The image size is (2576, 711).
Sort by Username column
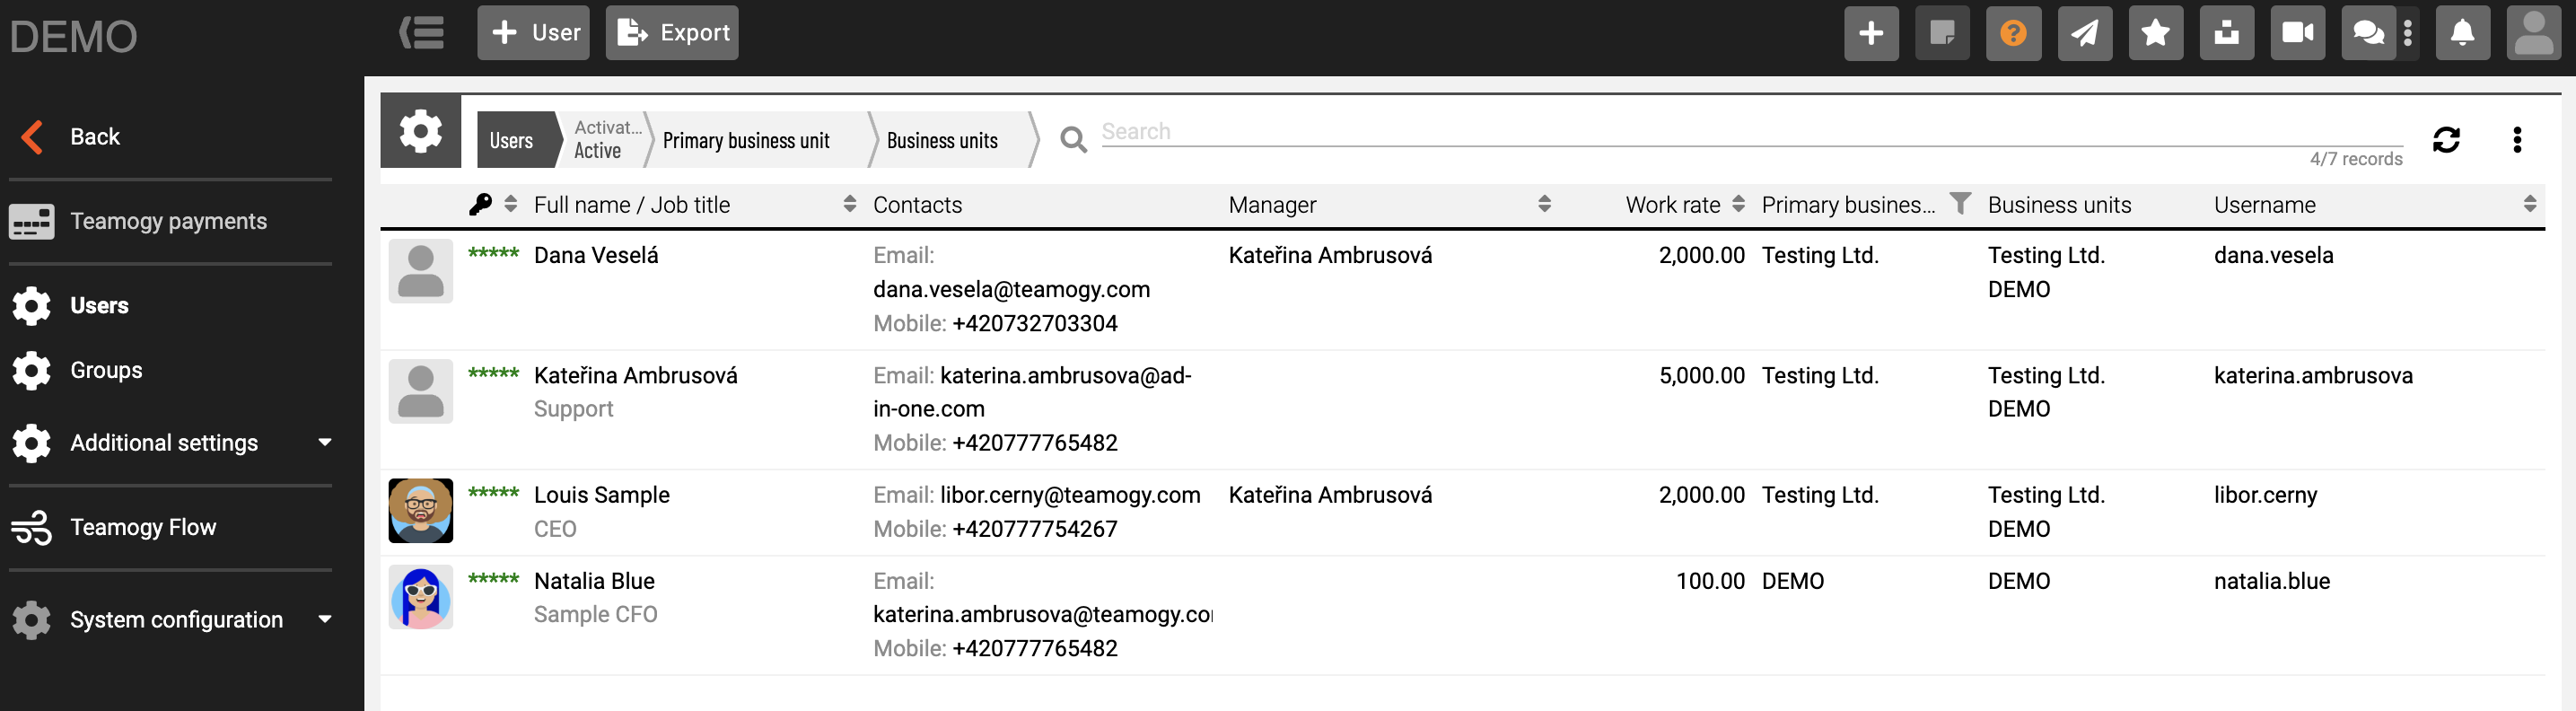[x=2529, y=204]
